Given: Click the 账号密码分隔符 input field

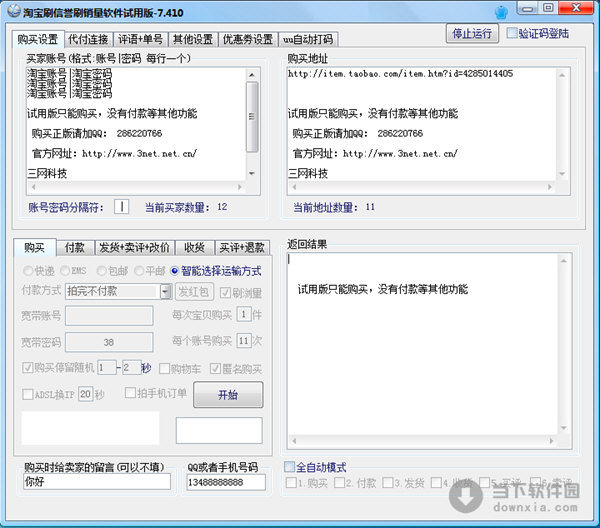Looking at the screenshot, I should 122,207.
